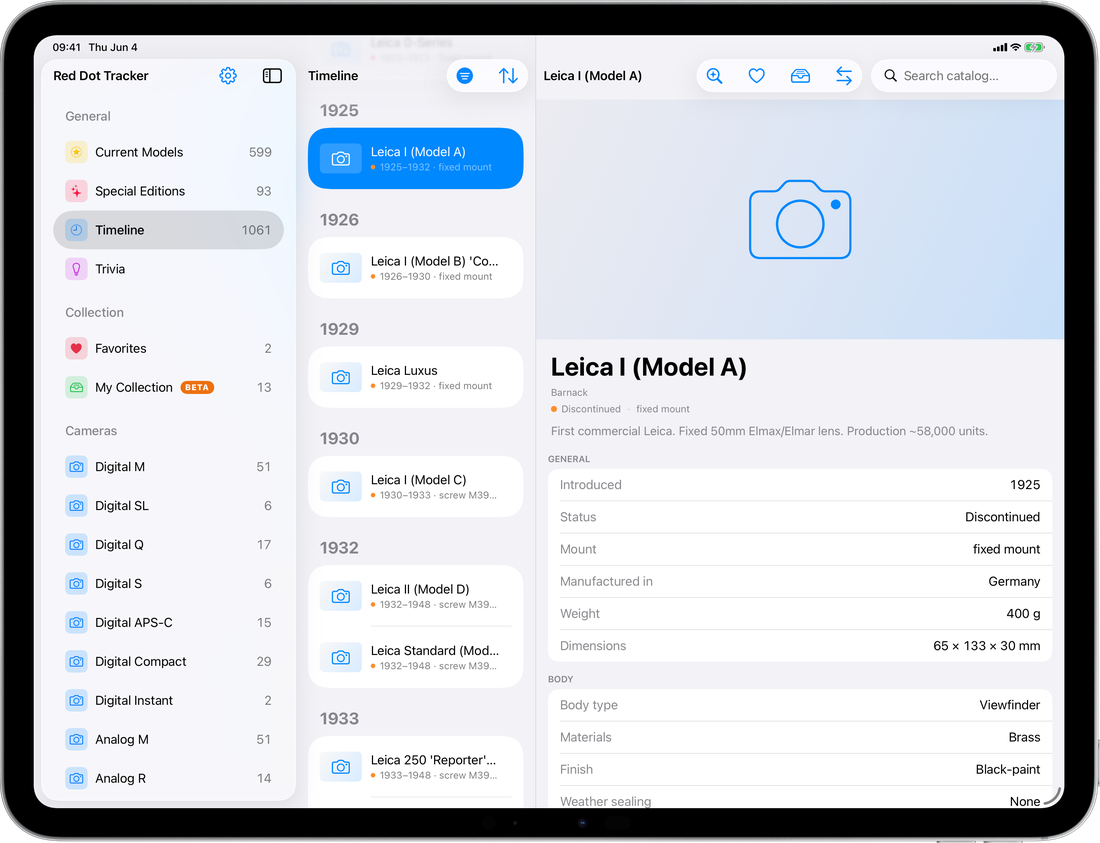Screen dimensions: 1100x843
Task: Click the My Collection tray icon
Action: [x=76, y=387]
